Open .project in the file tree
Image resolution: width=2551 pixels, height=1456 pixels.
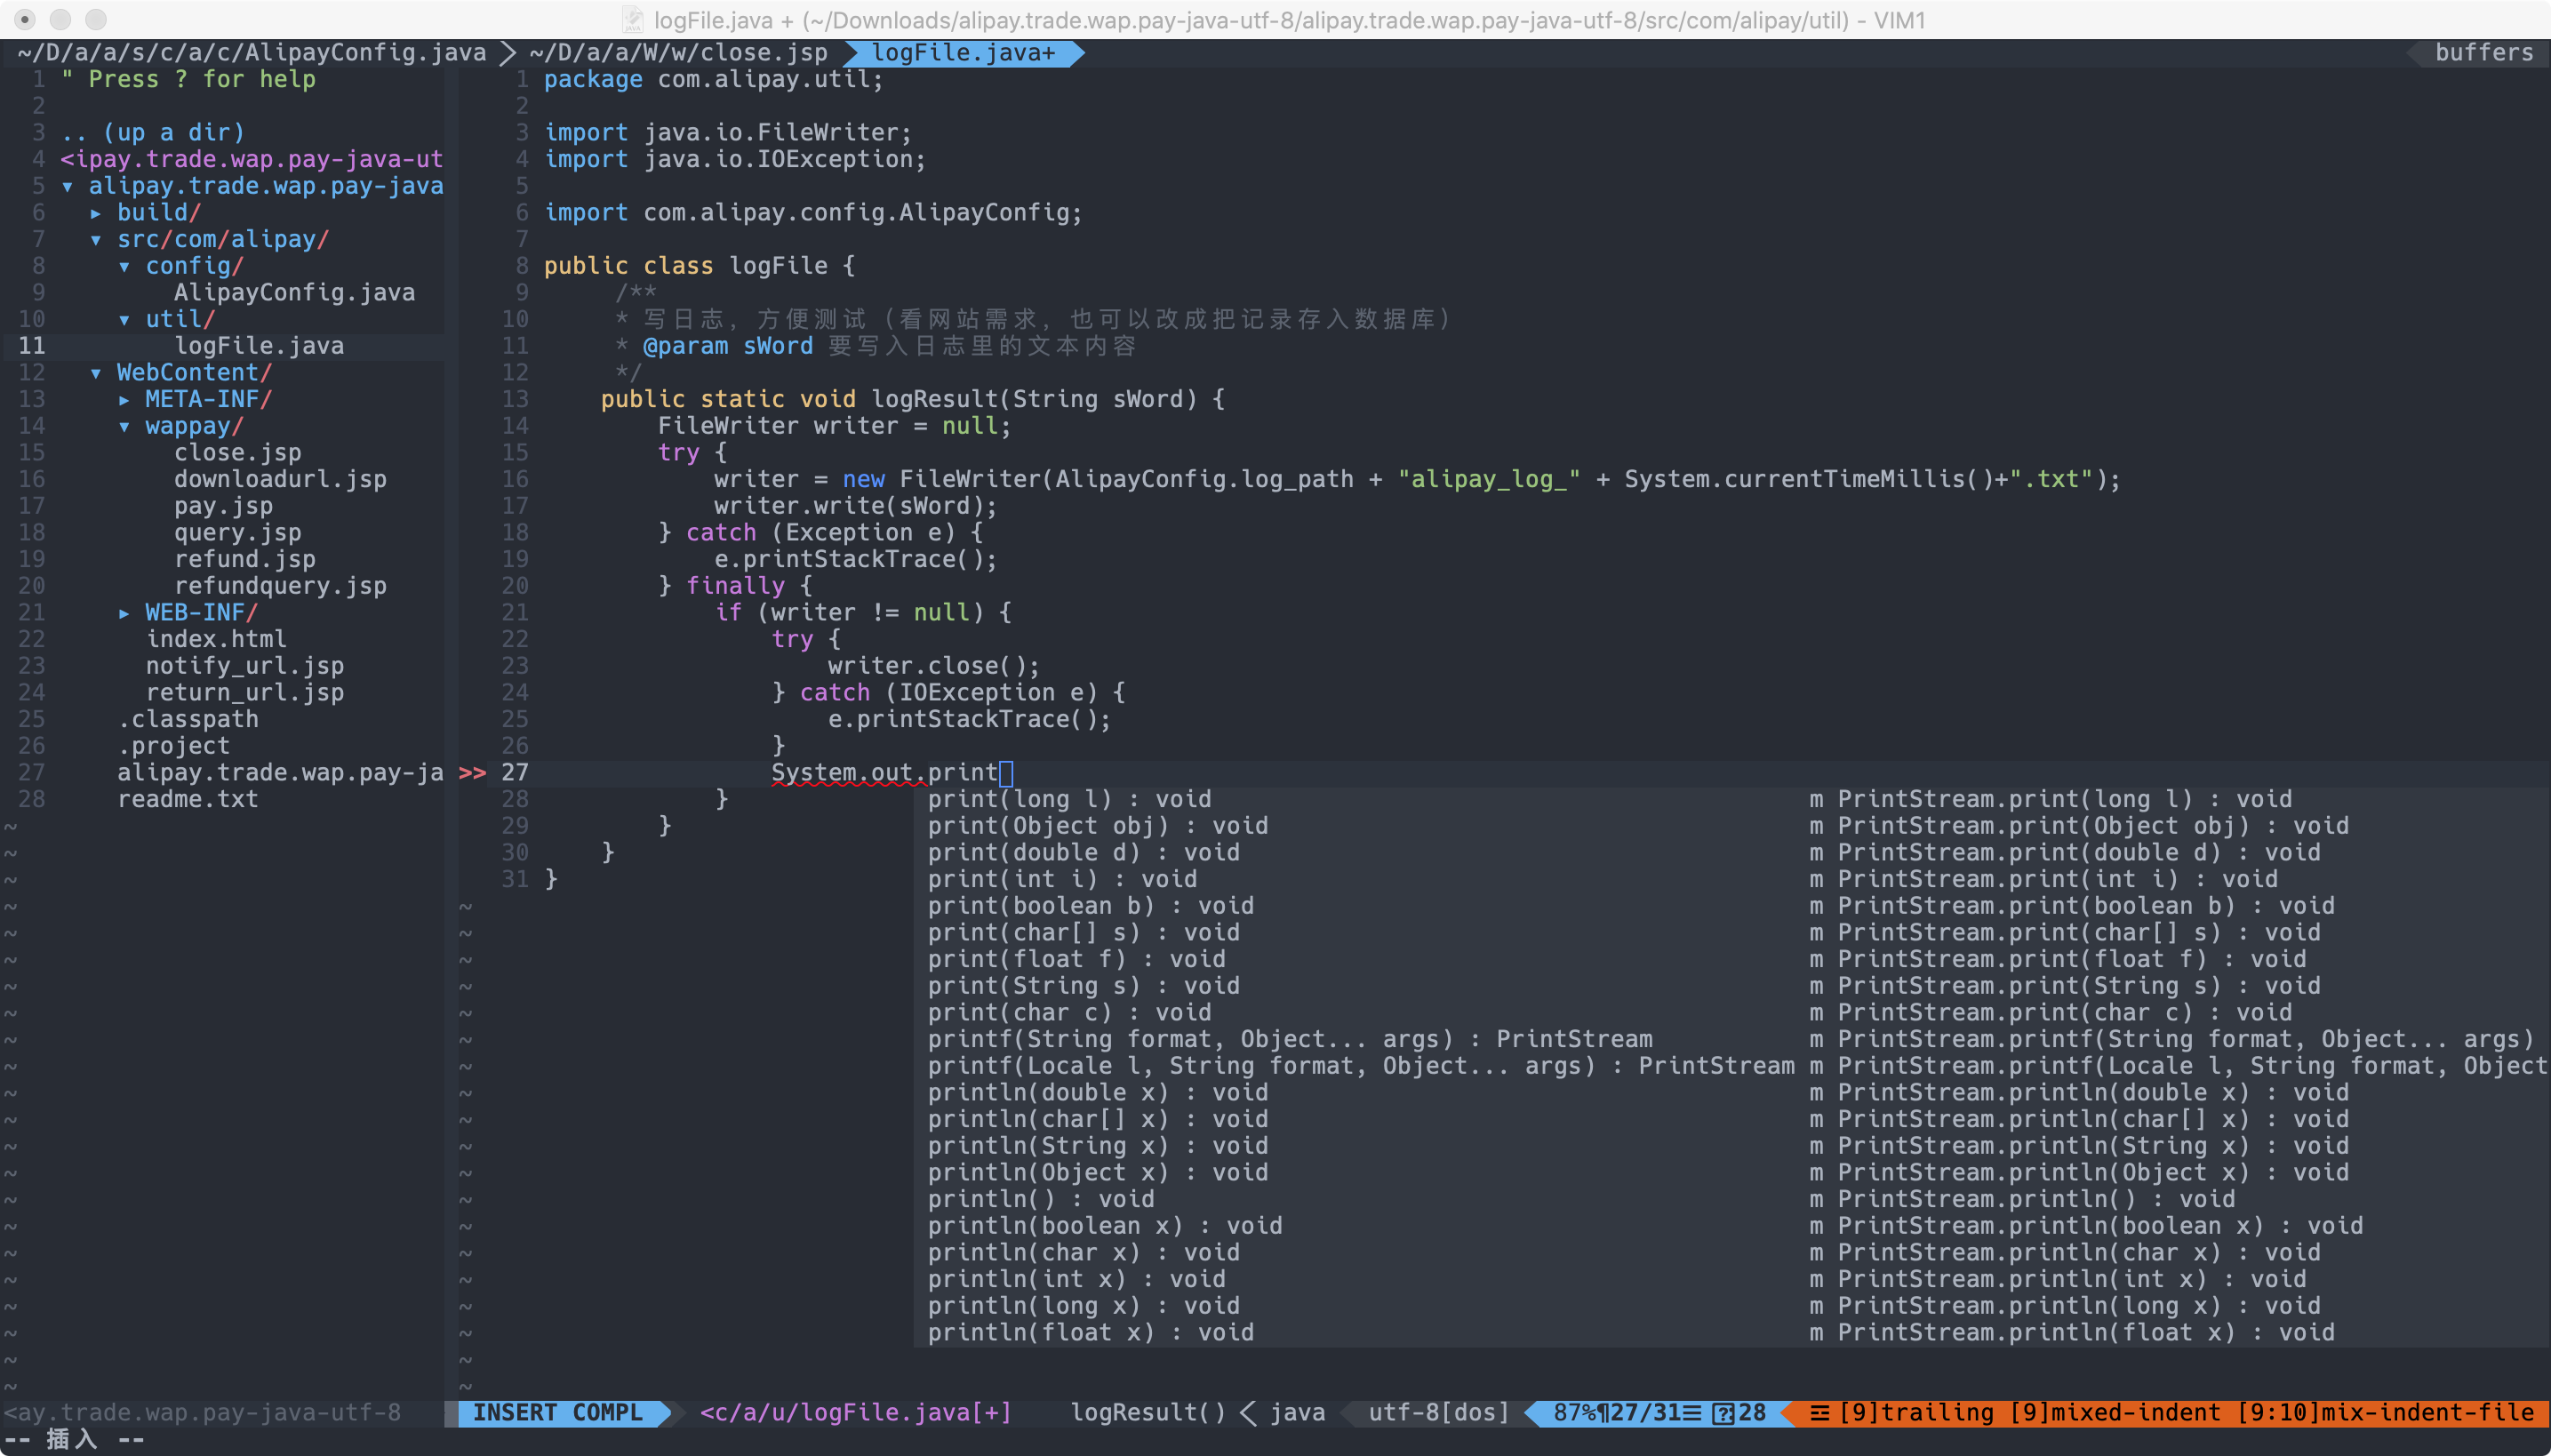(174, 746)
